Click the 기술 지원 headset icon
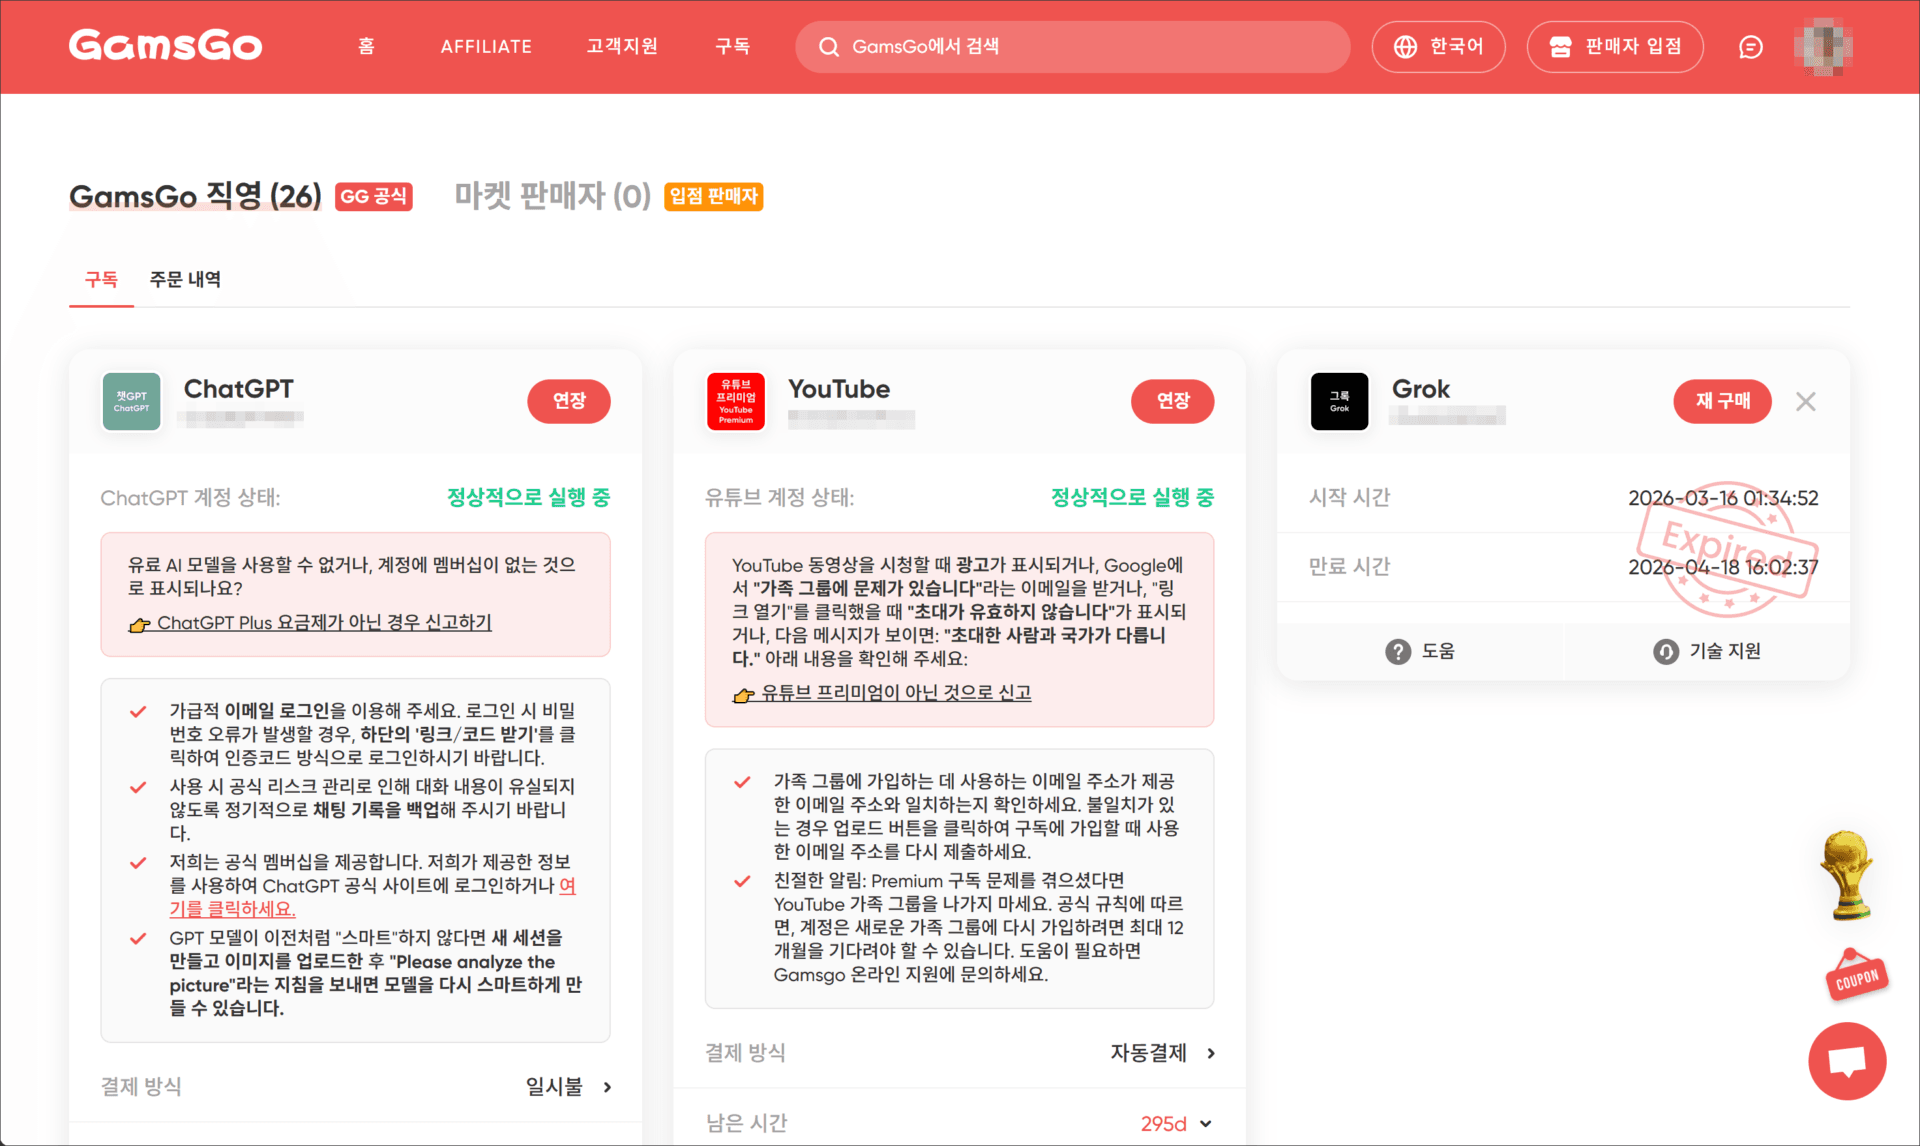The width and height of the screenshot is (1920, 1146). tap(1666, 652)
